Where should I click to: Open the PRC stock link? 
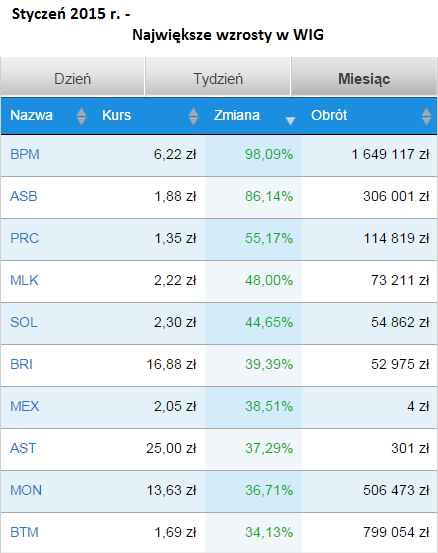pyautogui.click(x=24, y=238)
